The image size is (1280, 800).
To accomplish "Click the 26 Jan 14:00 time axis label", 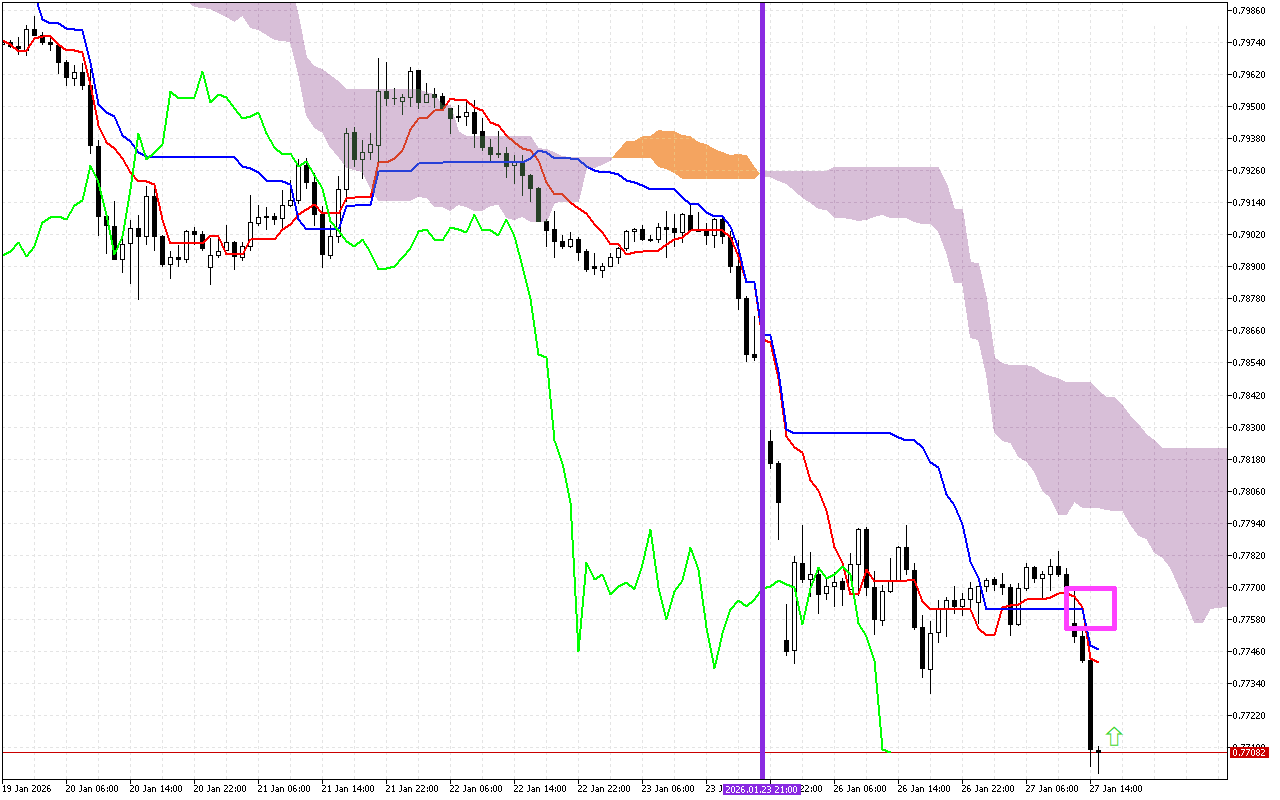I will [922, 789].
